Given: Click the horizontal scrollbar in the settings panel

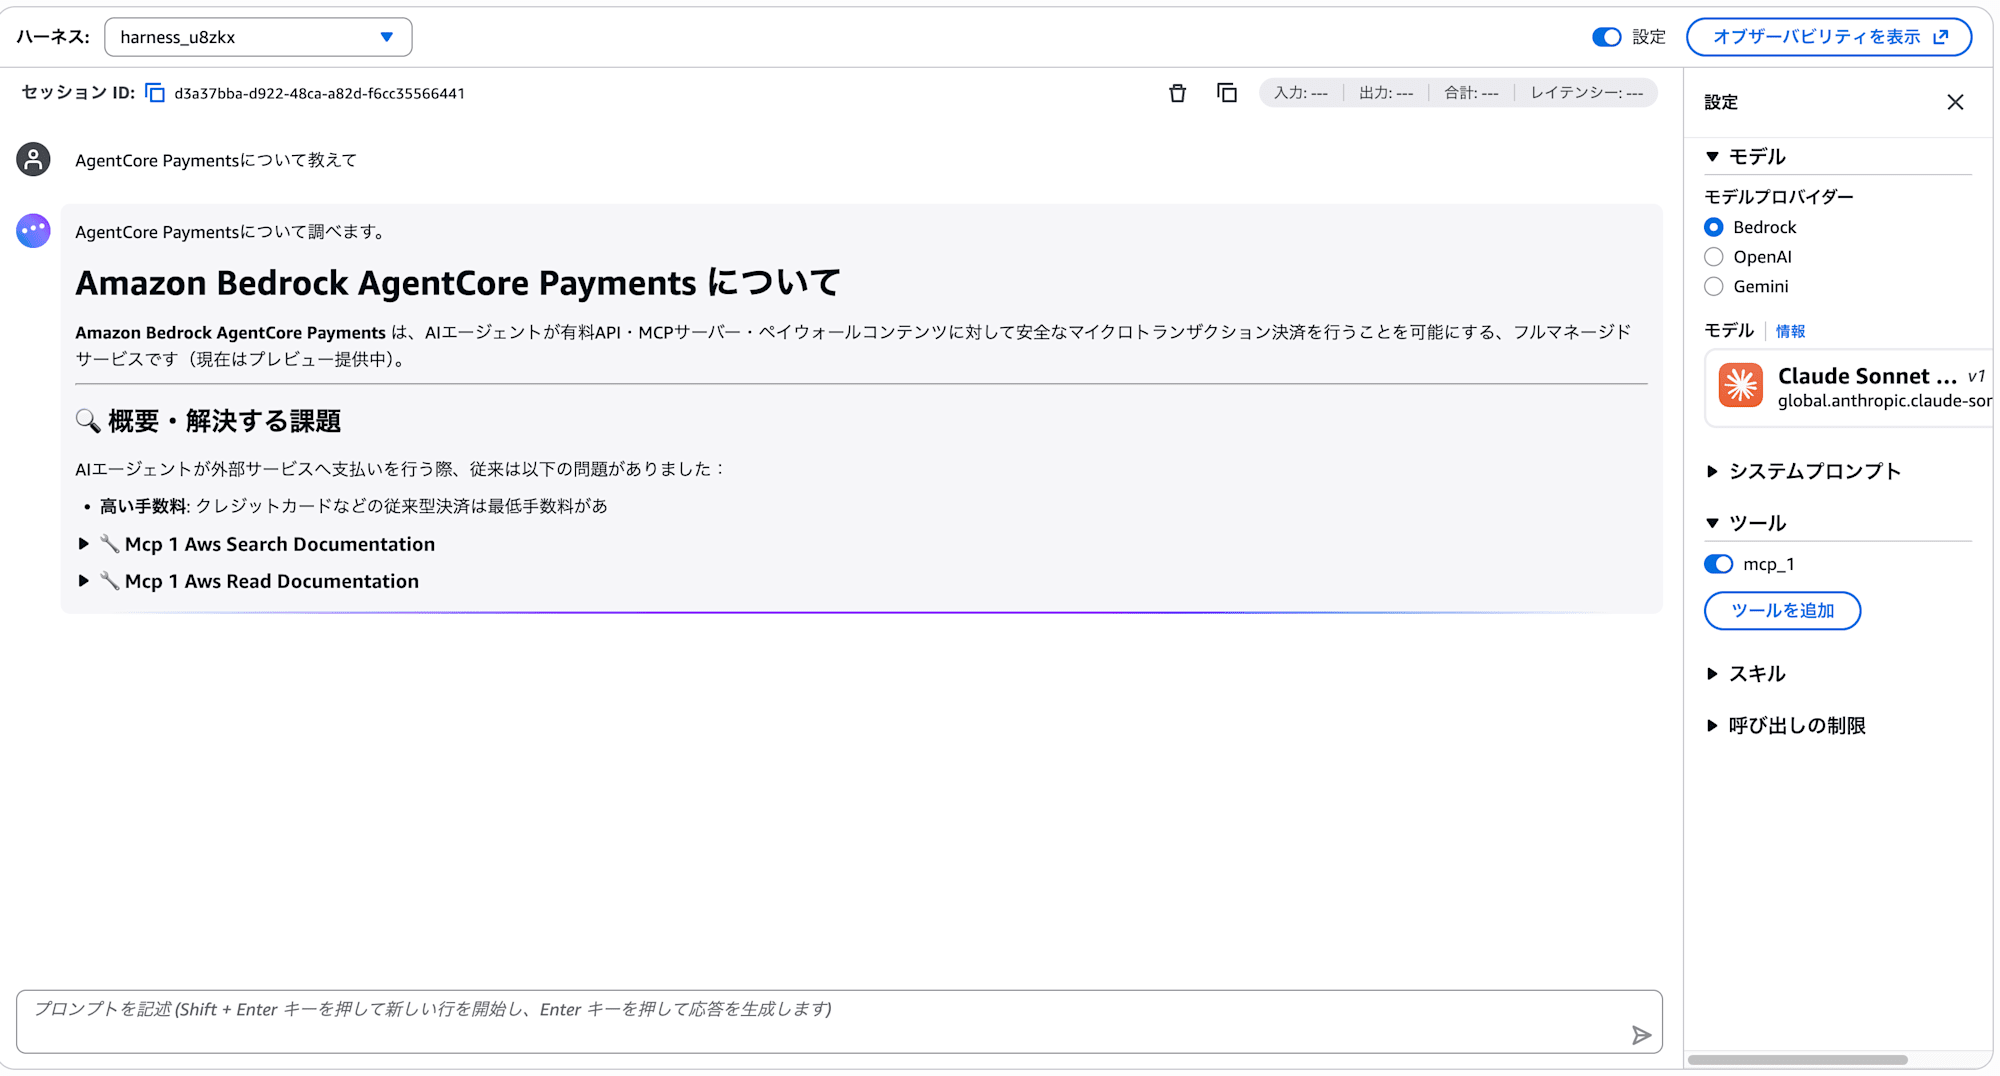Looking at the screenshot, I should [x=1798, y=1060].
